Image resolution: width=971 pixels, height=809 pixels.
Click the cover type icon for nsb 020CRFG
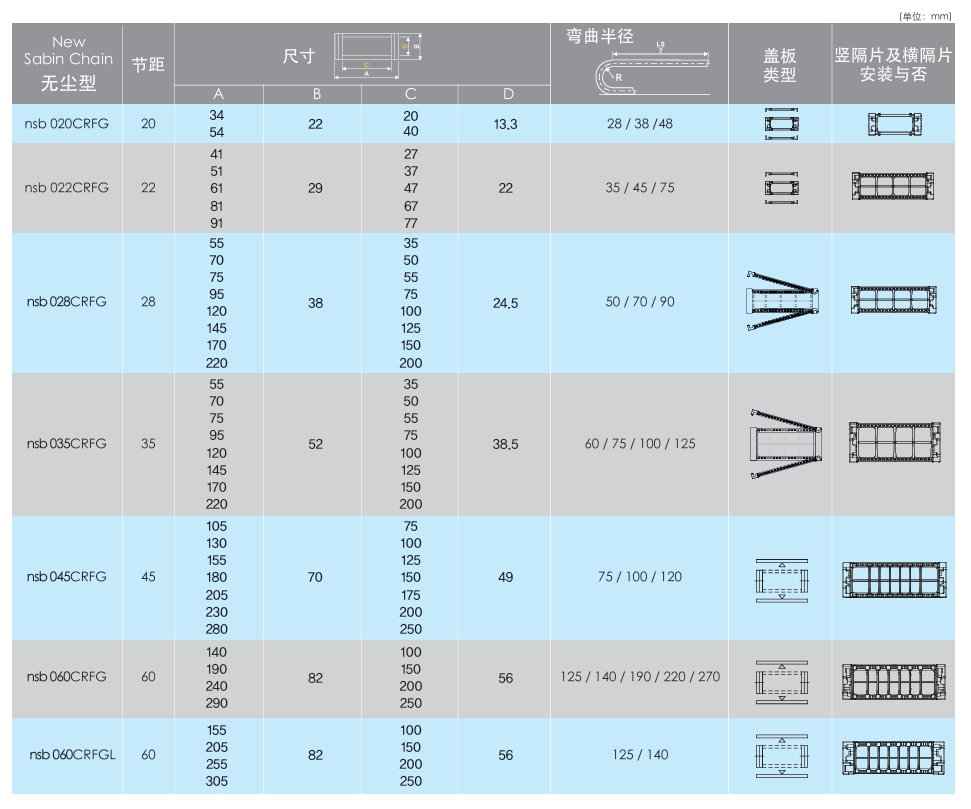click(x=781, y=124)
